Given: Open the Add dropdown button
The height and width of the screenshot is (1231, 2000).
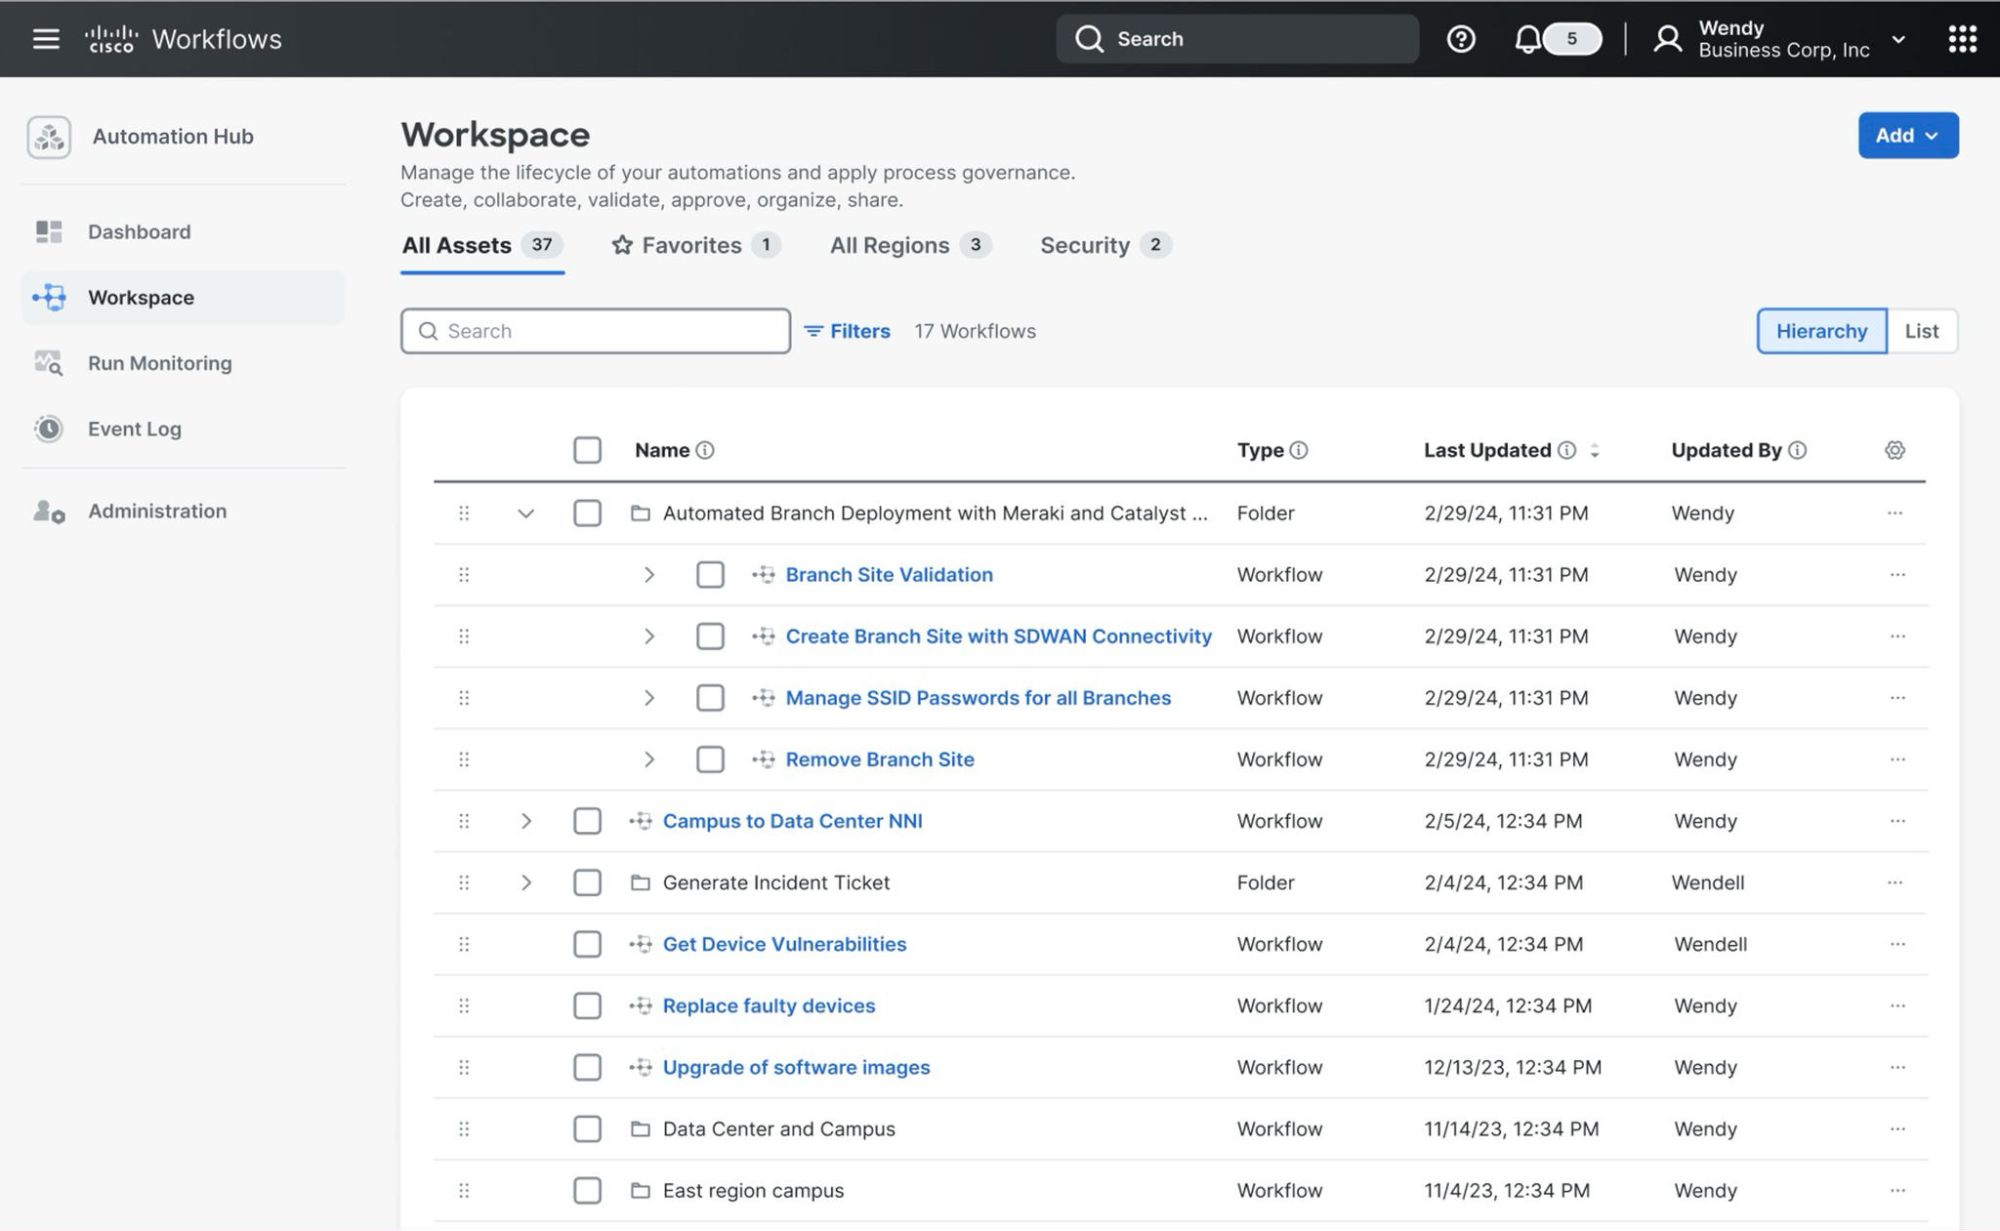Looking at the screenshot, I should [1908, 135].
